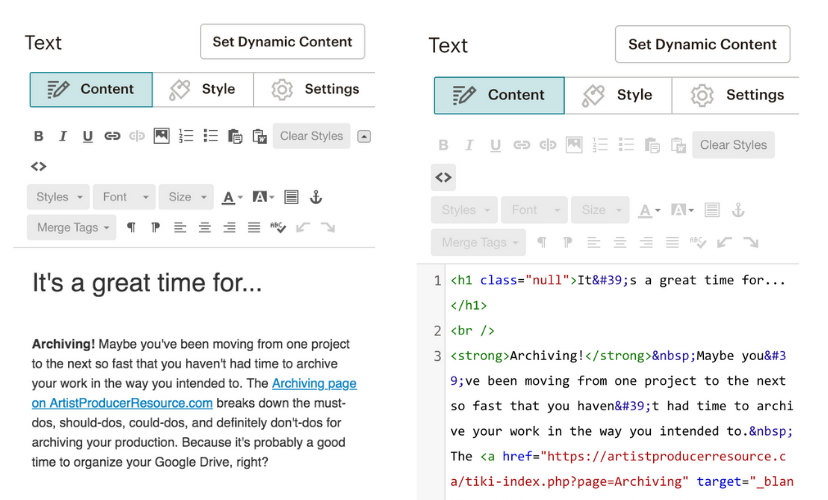The image size is (828, 500).
Task: Switch to the Style tab above the code view
Action: [x=618, y=95]
